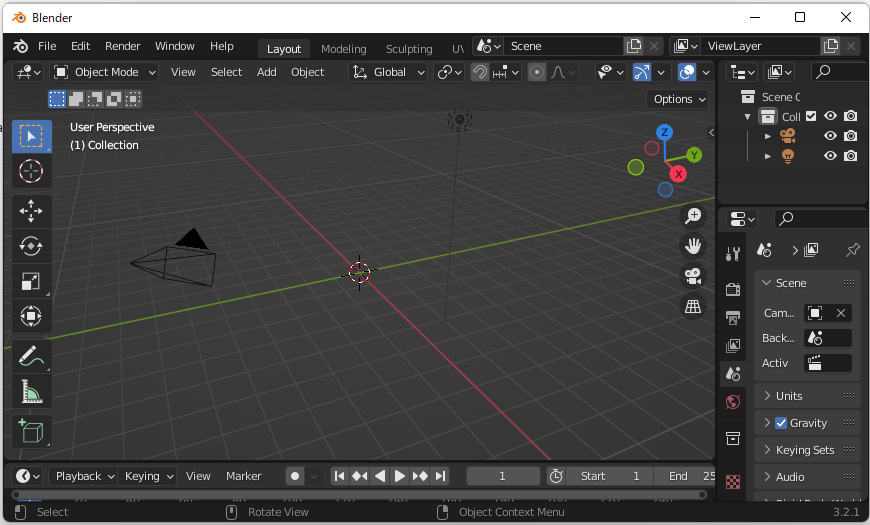Click the pan view hand icon
Screen dimensions: 870x525
point(693,246)
